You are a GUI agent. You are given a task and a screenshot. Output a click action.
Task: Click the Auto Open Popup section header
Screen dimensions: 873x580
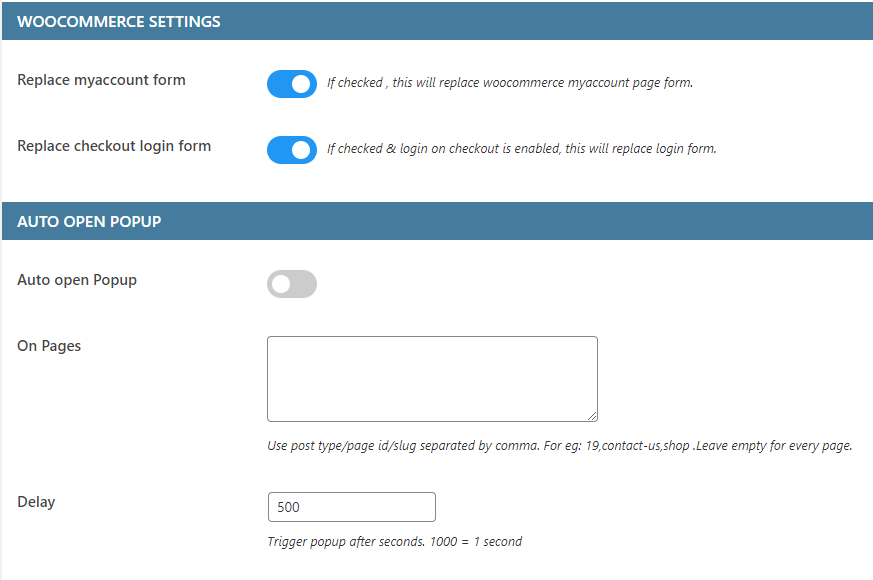(89, 221)
